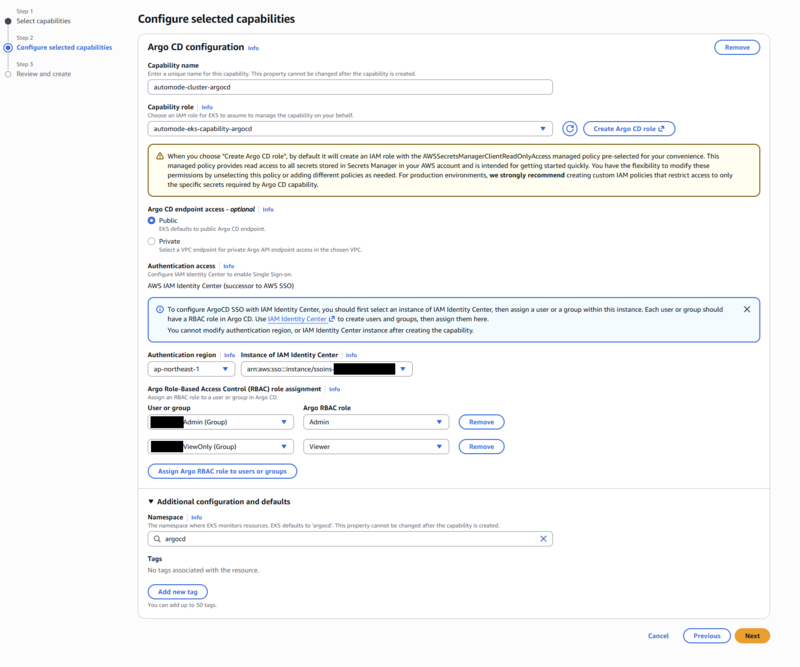Click the info circle icon in the SSO banner
Viewport: 800px width, 667px height.
160,309
